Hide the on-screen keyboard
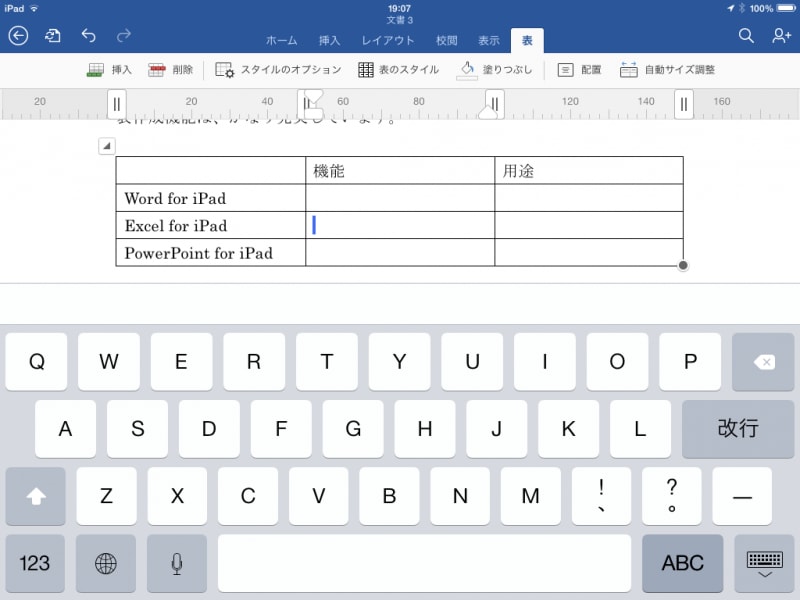Image resolution: width=800 pixels, height=600 pixels. pyautogui.click(x=764, y=563)
